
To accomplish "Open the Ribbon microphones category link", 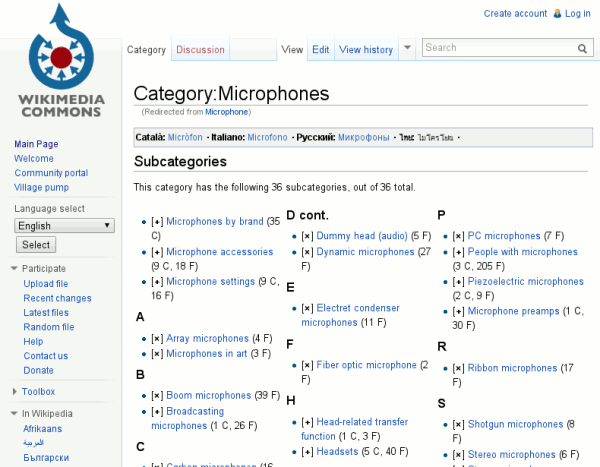I will tap(512, 368).
